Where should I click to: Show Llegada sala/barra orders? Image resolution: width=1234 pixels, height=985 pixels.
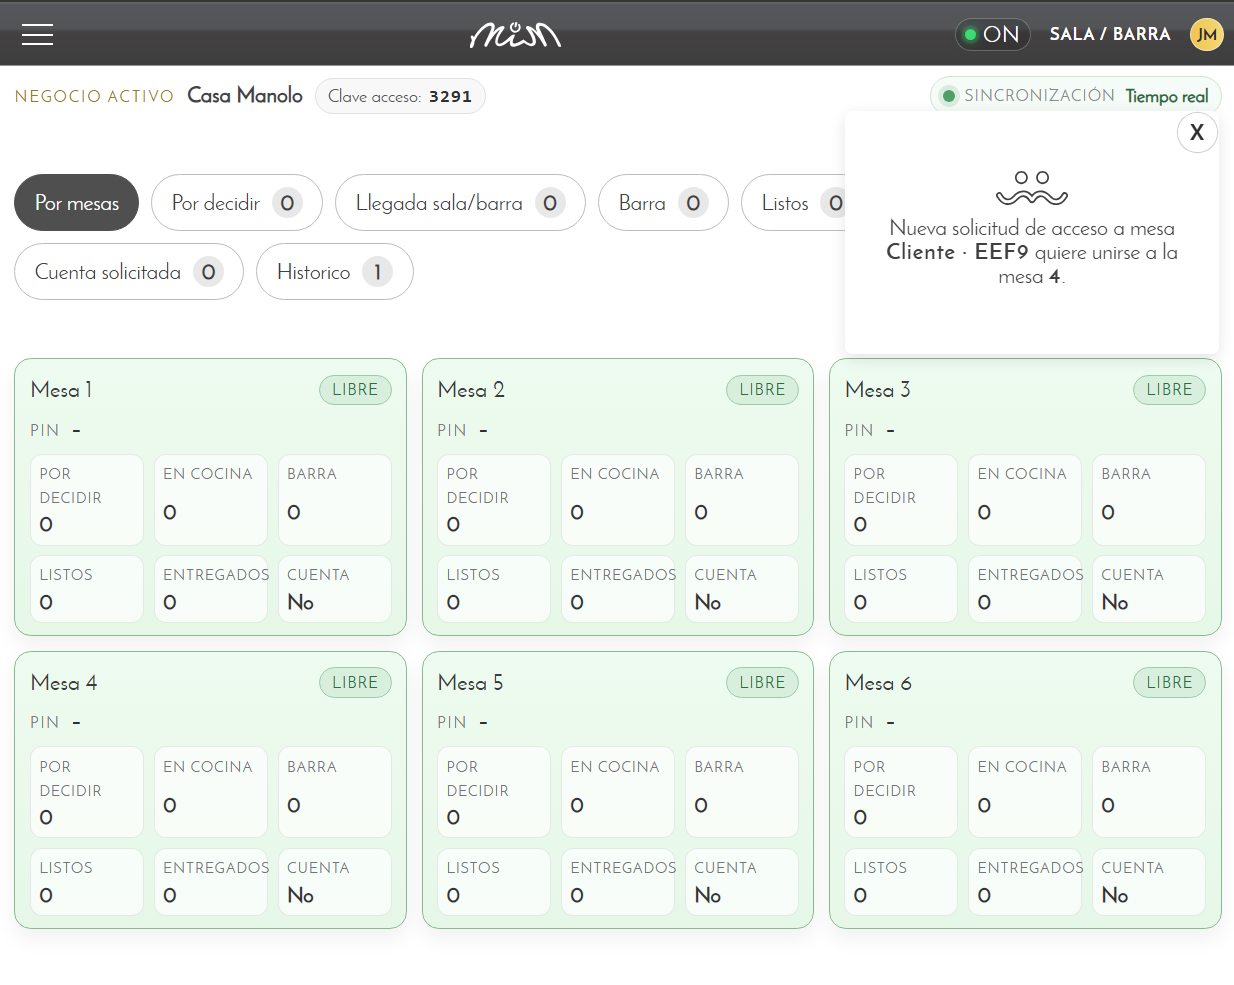click(x=460, y=203)
